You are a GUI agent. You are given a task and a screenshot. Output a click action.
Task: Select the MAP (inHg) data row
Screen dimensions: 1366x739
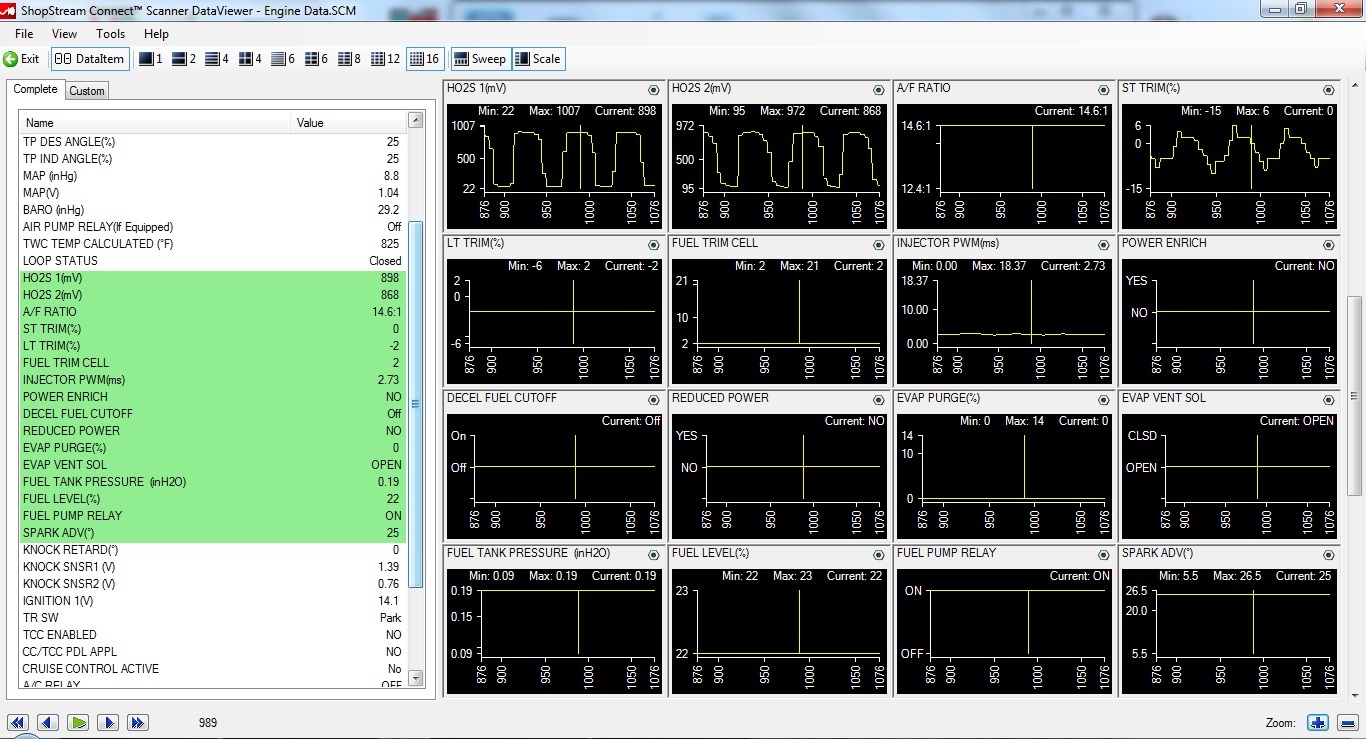(x=213, y=176)
